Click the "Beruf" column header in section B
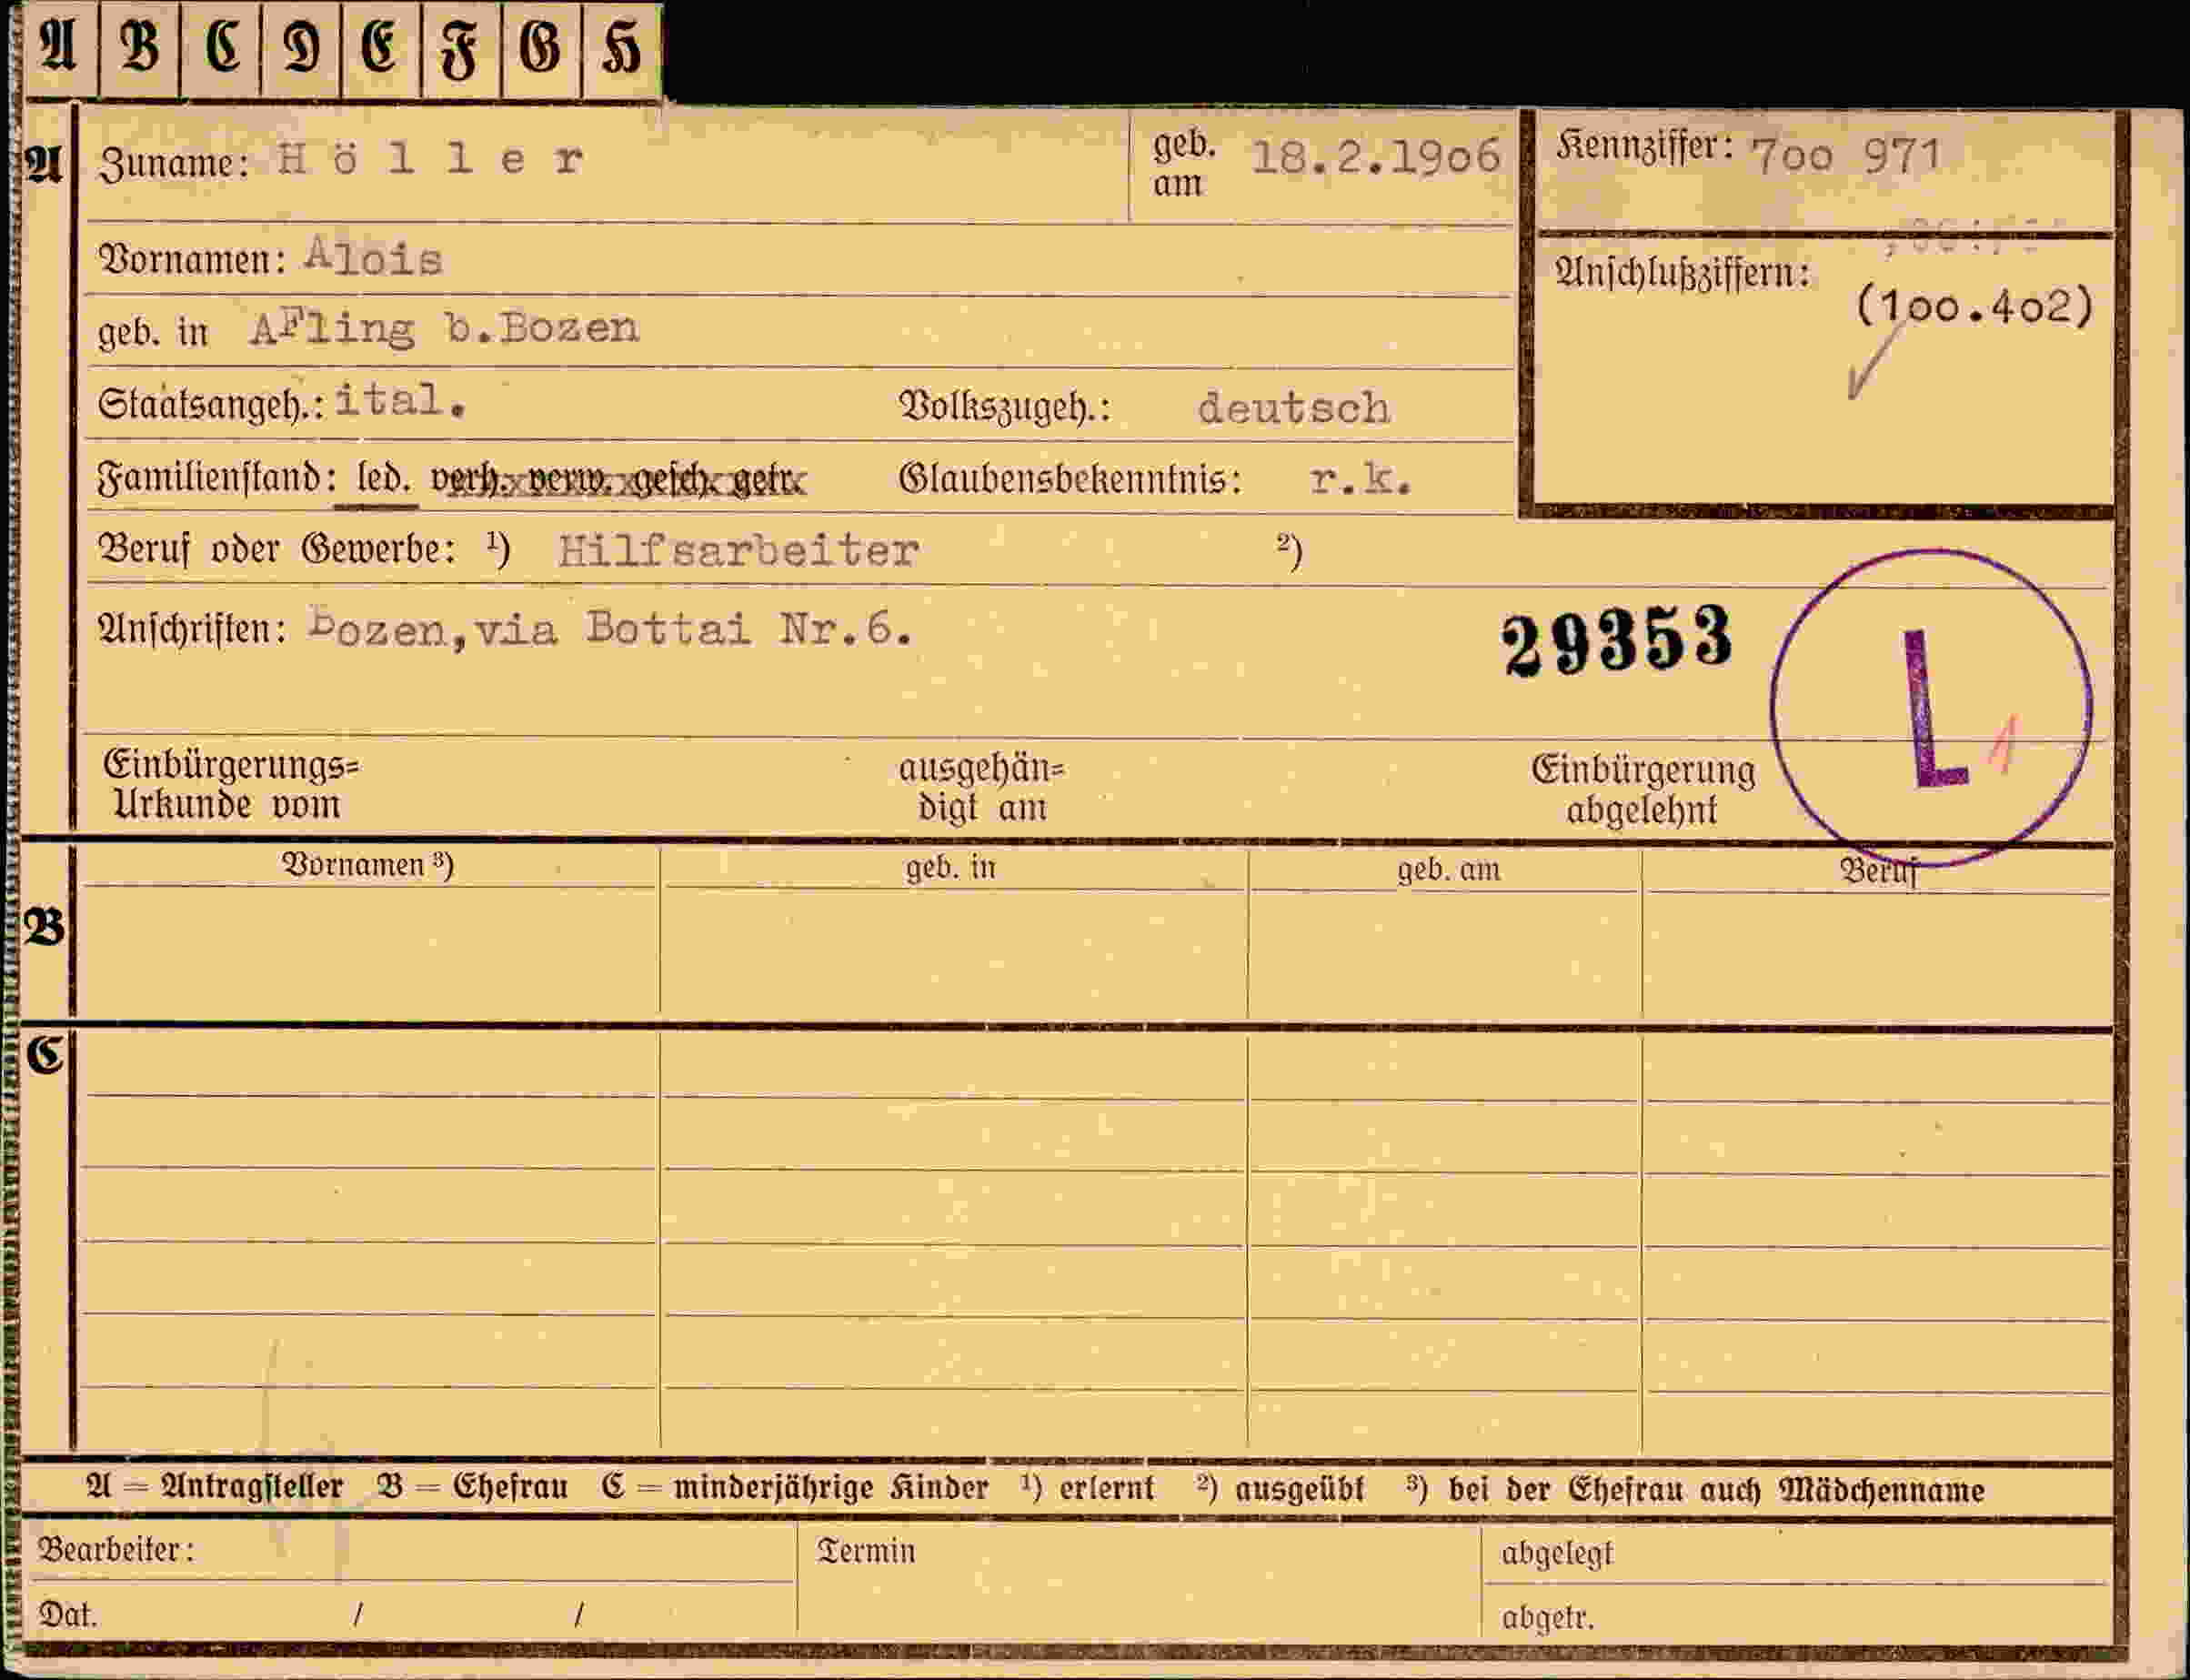This screenshot has height=1680, width=2190. (1879, 871)
